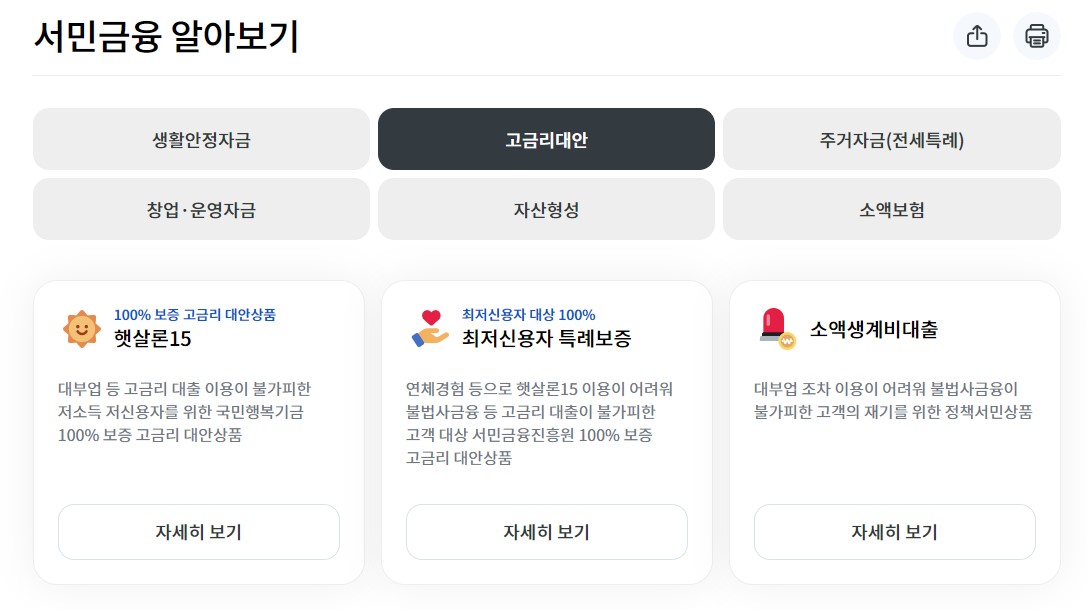The height and width of the screenshot is (609, 1088).
Task: Select the 자산형성 category tab
Action: (x=546, y=209)
